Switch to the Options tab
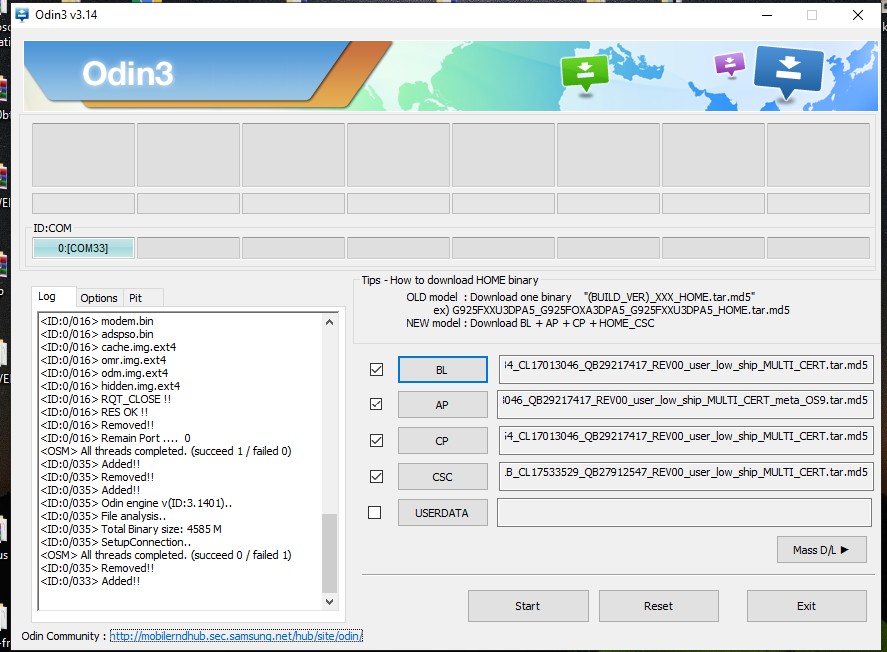Screen dimensions: 887x652 click(x=99, y=298)
